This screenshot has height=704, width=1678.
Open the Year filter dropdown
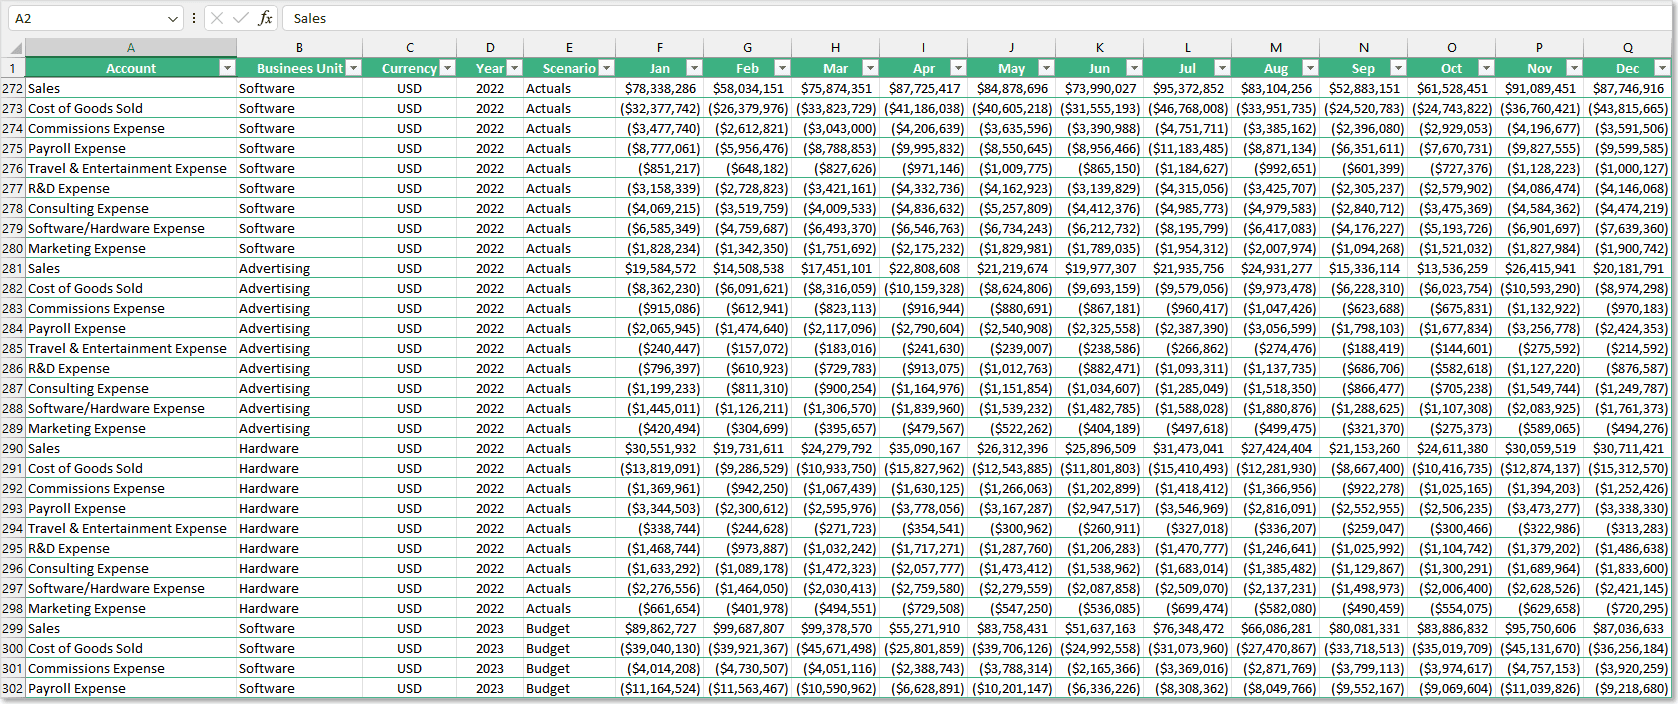(514, 68)
